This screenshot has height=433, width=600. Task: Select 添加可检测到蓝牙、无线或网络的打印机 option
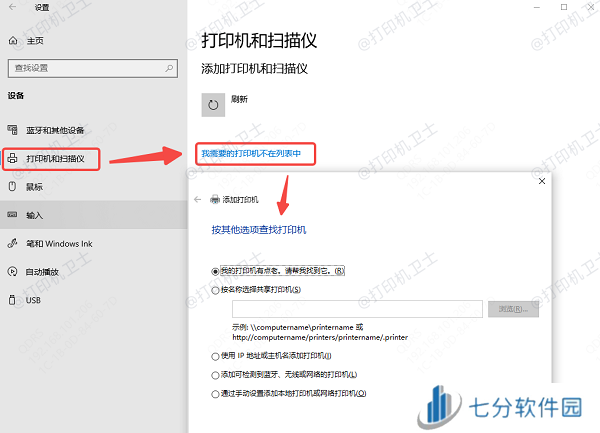tap(215, 375)
